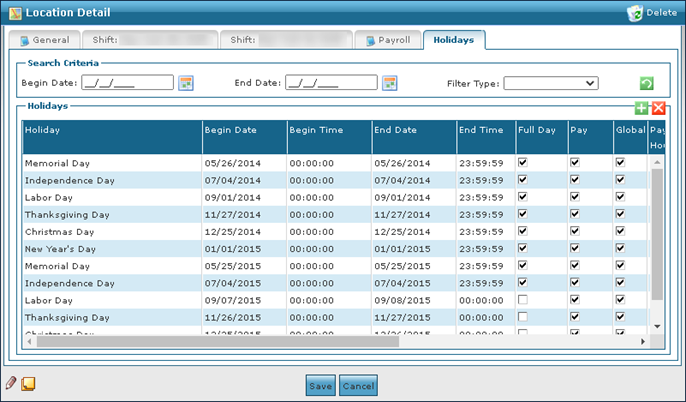
Task: Expand the Filter Type dropdown
Action: [x=551, y=83]
